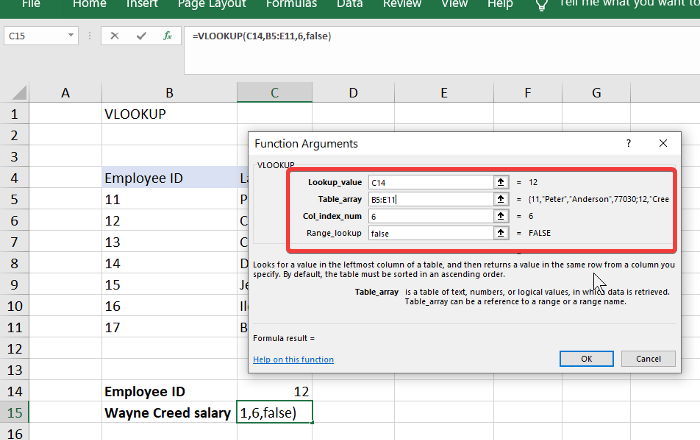The image size is (700, 440).
Task: Select row 14 header
Action: tap(14, 391)
